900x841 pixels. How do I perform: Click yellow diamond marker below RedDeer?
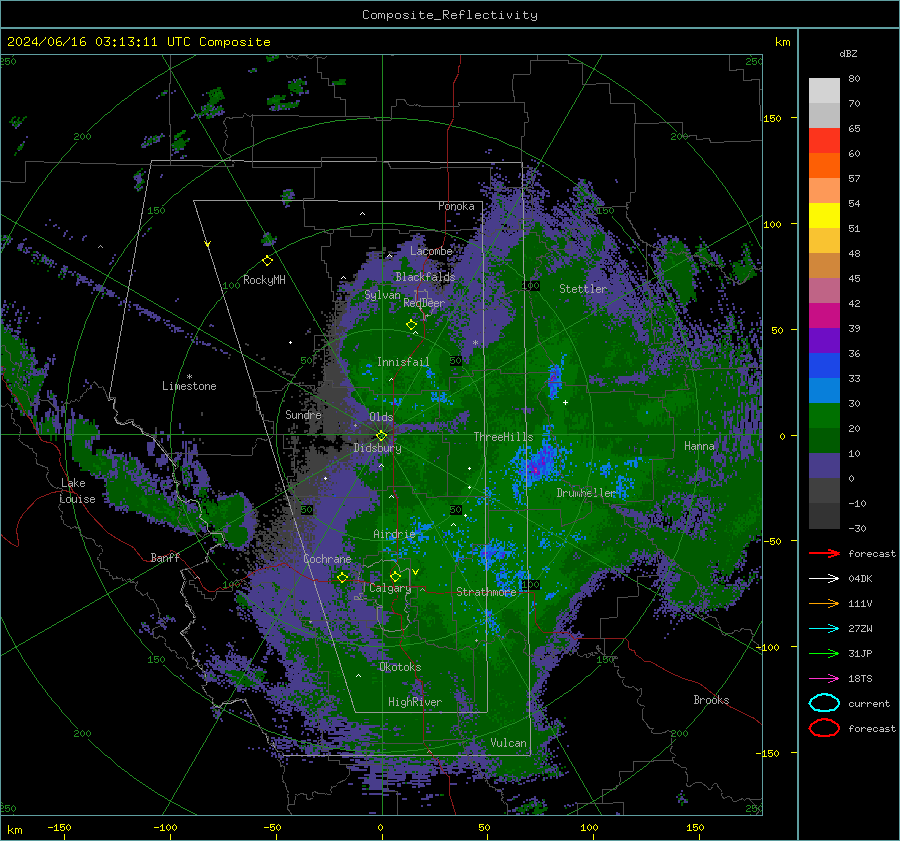point(412,324)
